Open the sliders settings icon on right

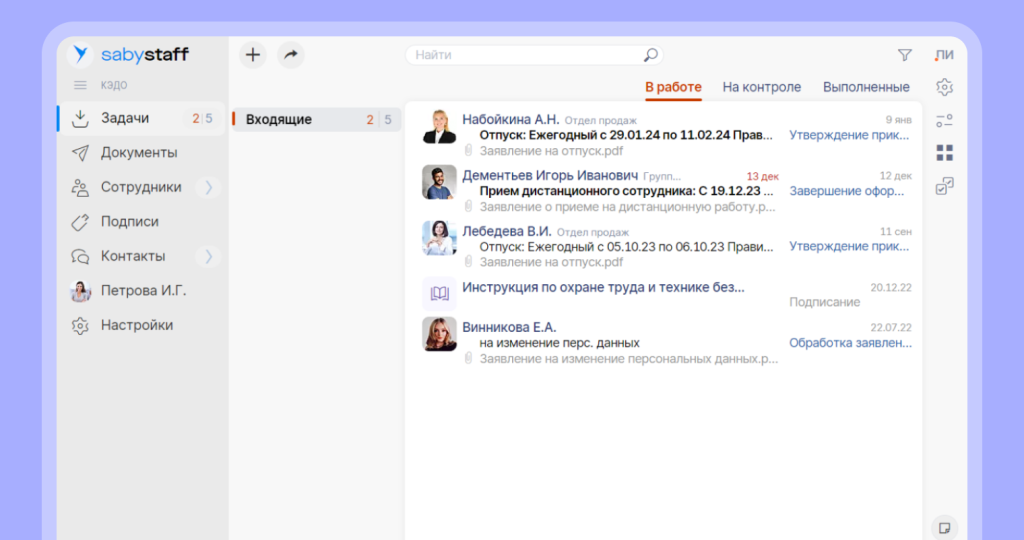[x=944, y=121]
